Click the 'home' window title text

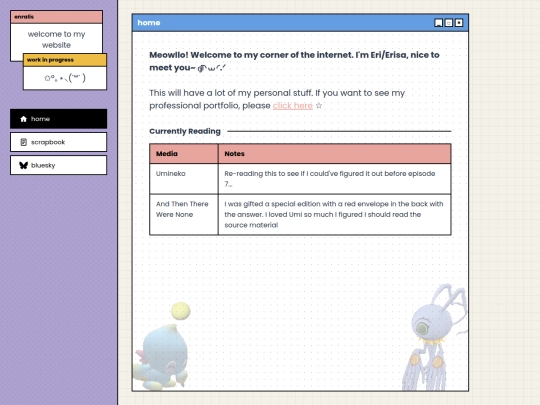(149, 23)
